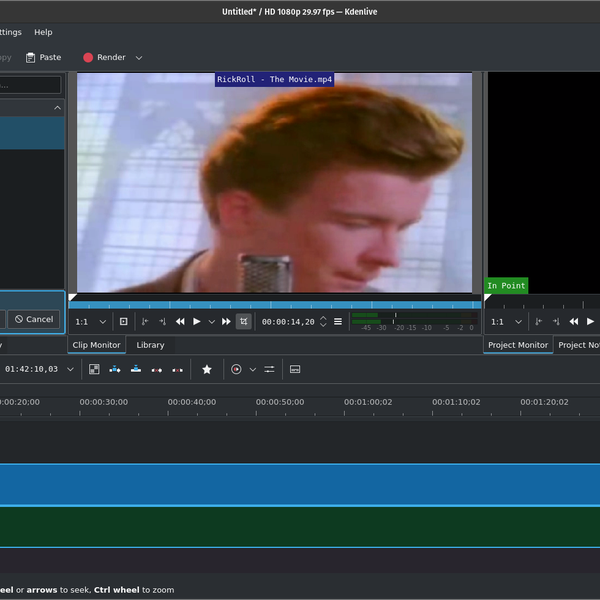Image resolution: width=600 pixels, height=600 pixels.
Task: Click the star favorite effects icon
Action: pyautogui.click(x=207, y=369)
